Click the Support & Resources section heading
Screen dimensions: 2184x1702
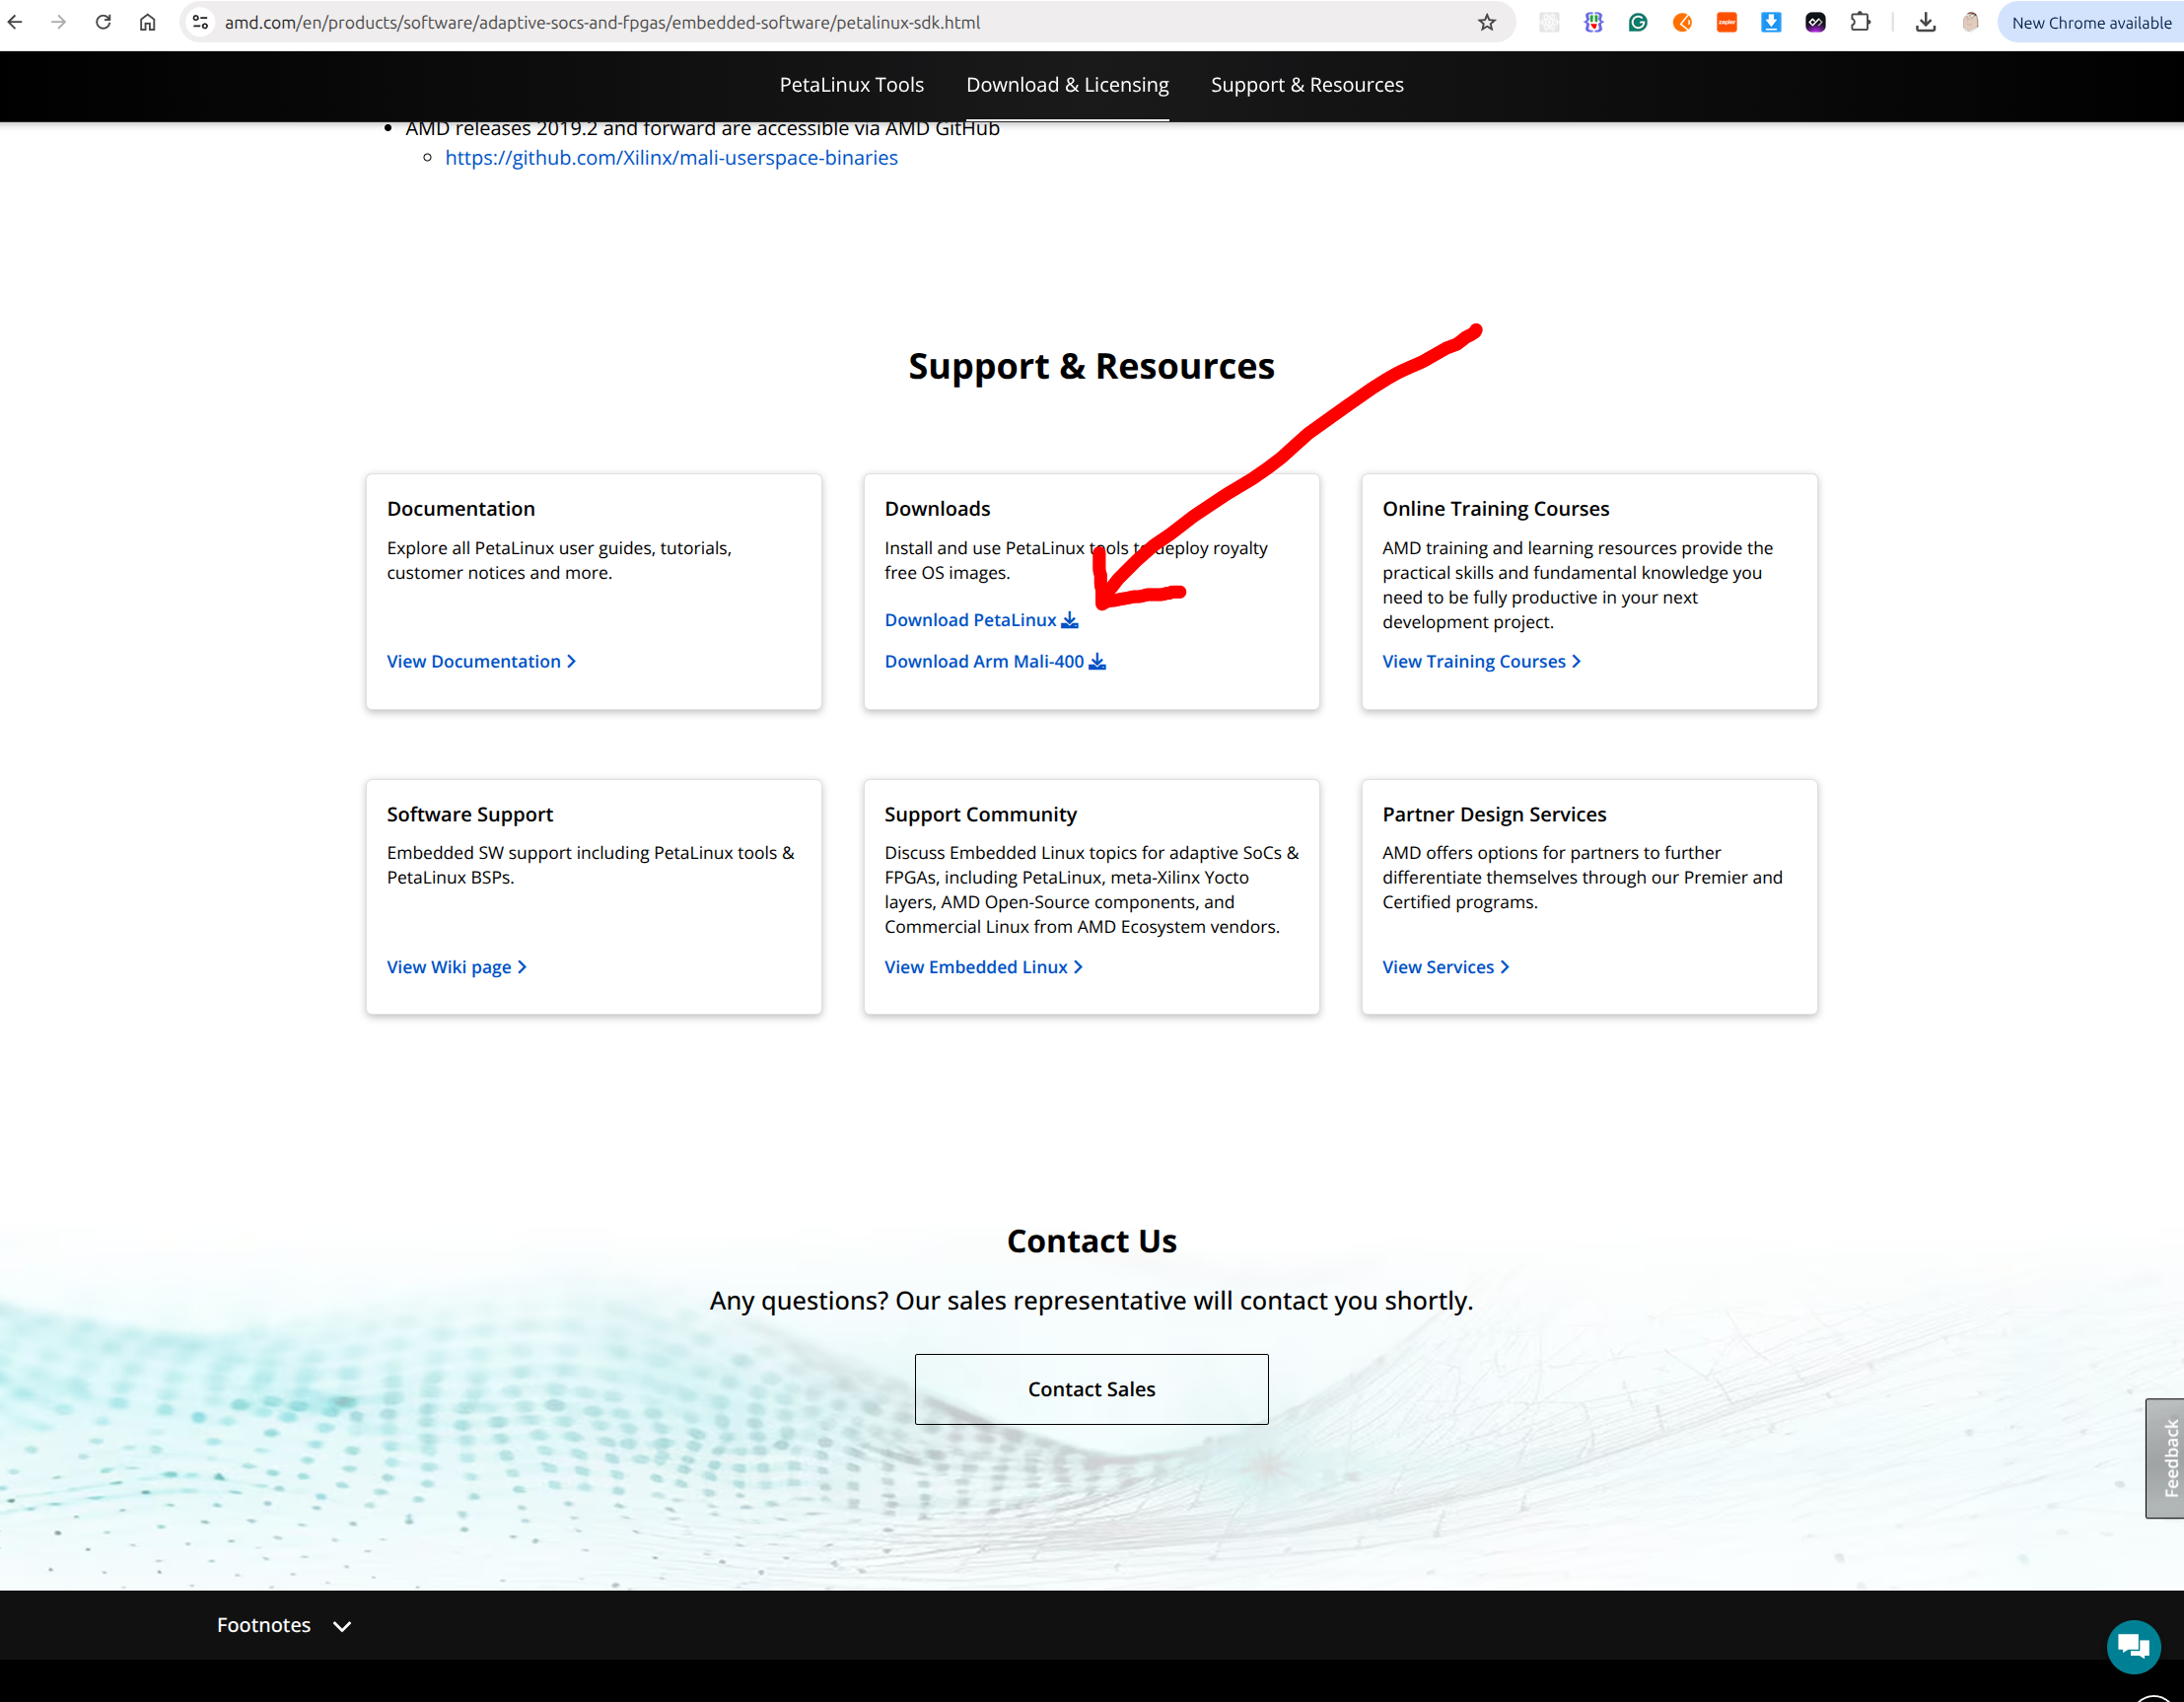pos(1091,366)
